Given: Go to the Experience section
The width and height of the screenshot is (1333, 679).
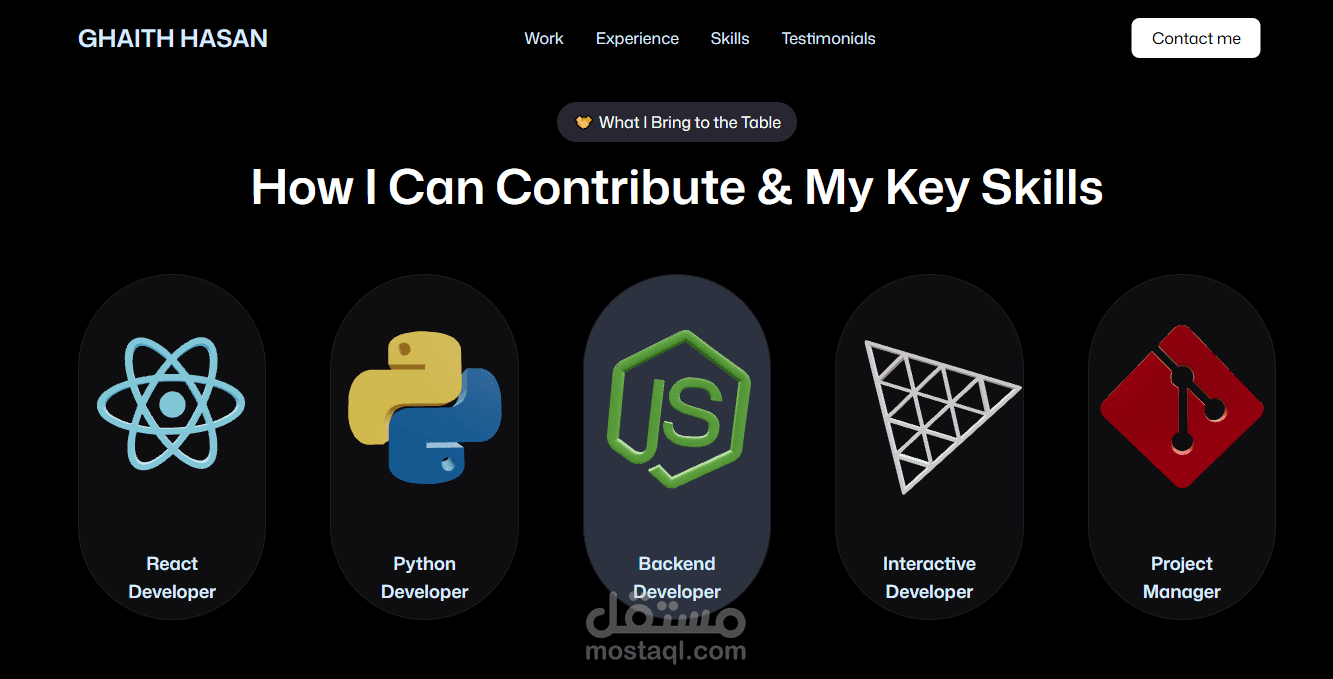Looking at the screenshot, I should [637, 38].
